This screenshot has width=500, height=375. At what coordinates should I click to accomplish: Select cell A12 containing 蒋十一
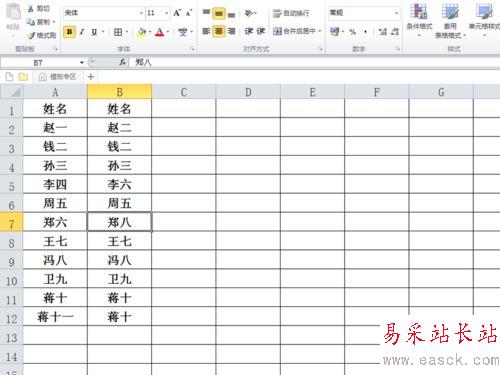[x=55, y=316]
